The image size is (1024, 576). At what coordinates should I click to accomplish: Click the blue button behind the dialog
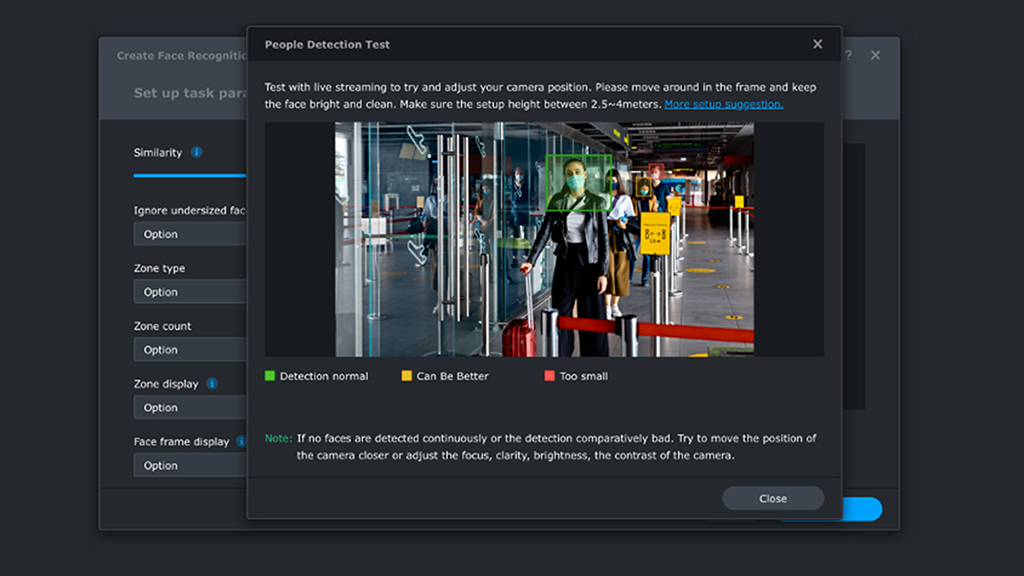862,509
